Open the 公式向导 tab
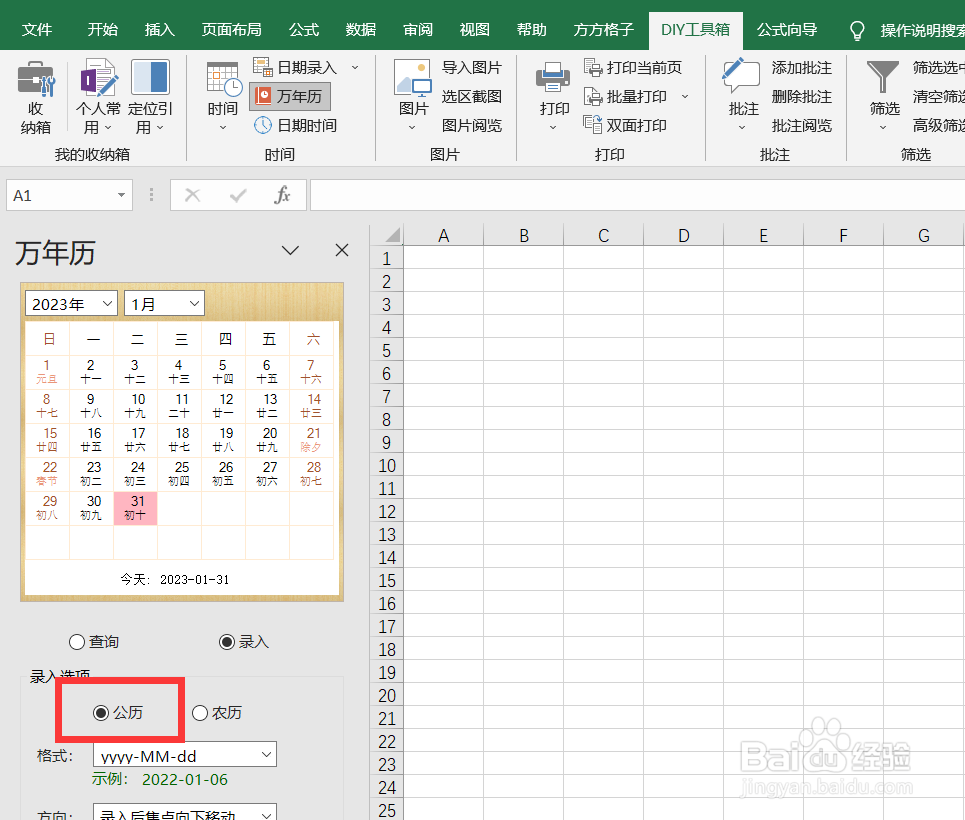 click(x=787, y=30)
